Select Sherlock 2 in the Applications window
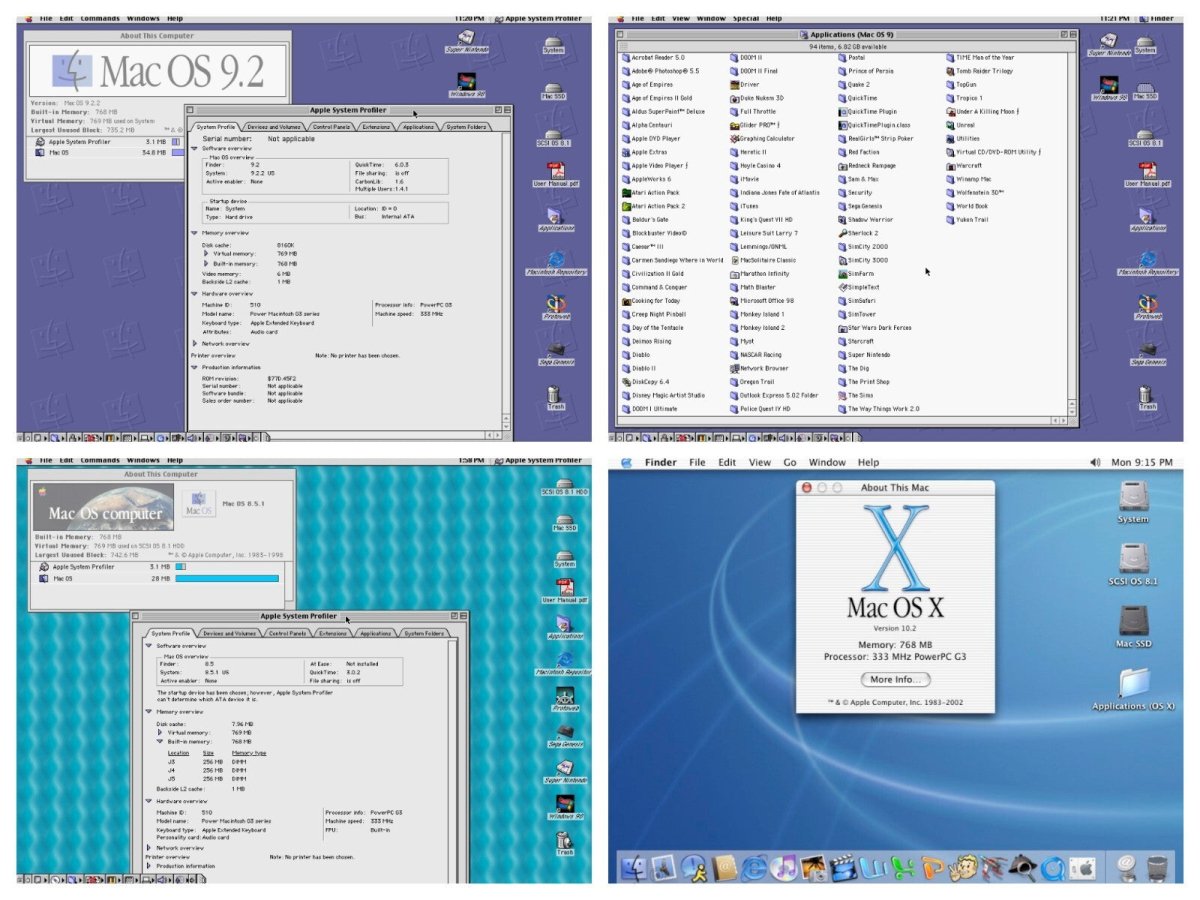The height and width of the screenshot is (900, 1200). coord(858,233)
